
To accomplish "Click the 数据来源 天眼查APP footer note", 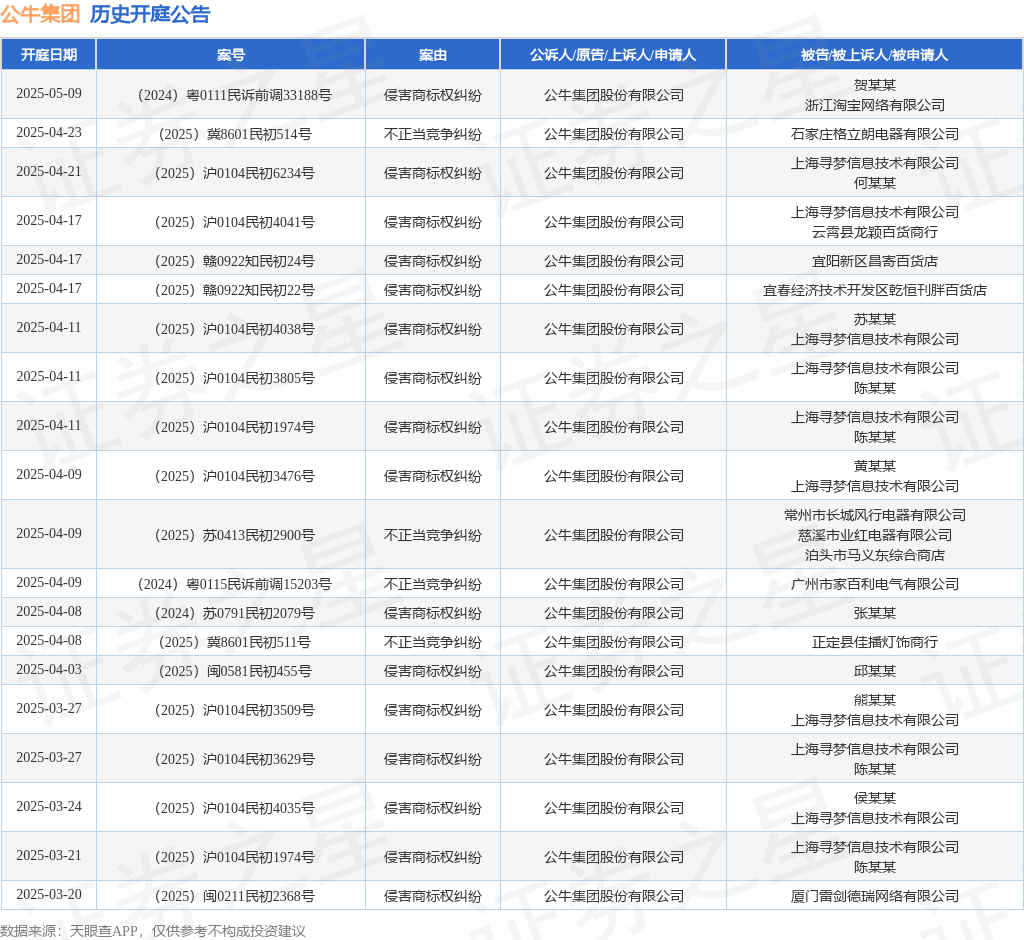I will pyautogui.click(x=153, y=930).
